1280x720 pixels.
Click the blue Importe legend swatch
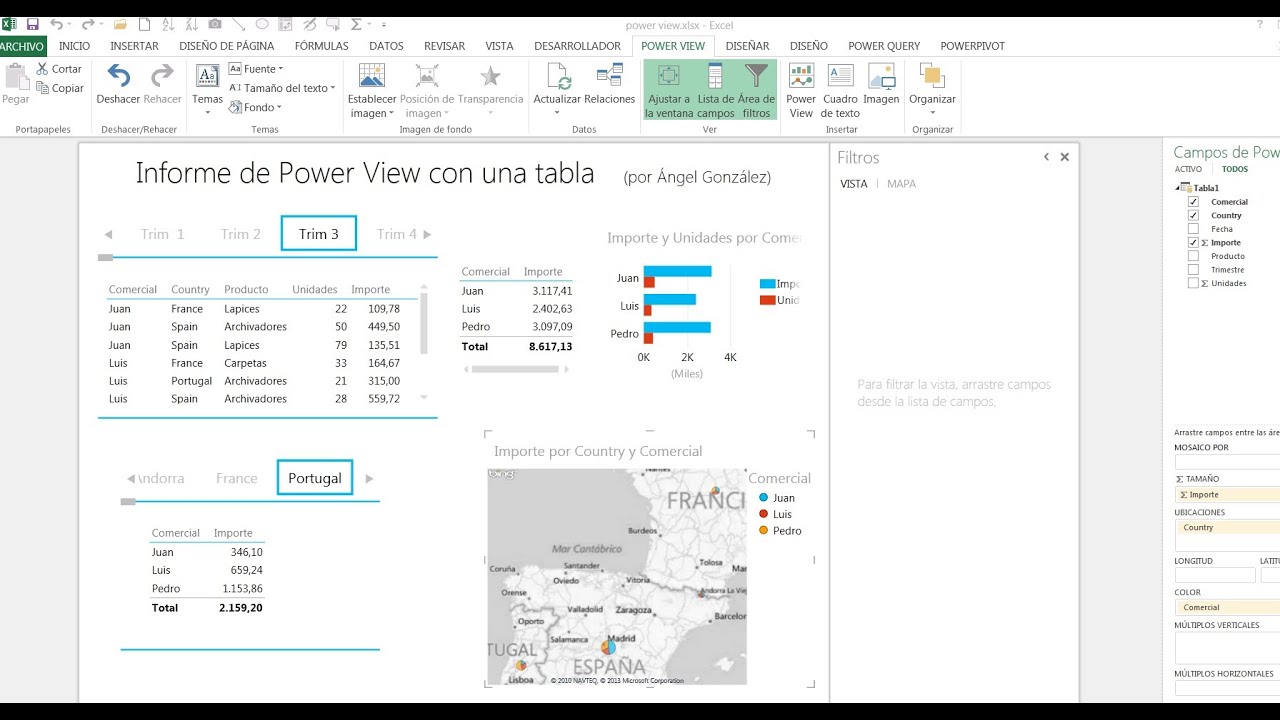pyautogui.click(x=767, y=284)
